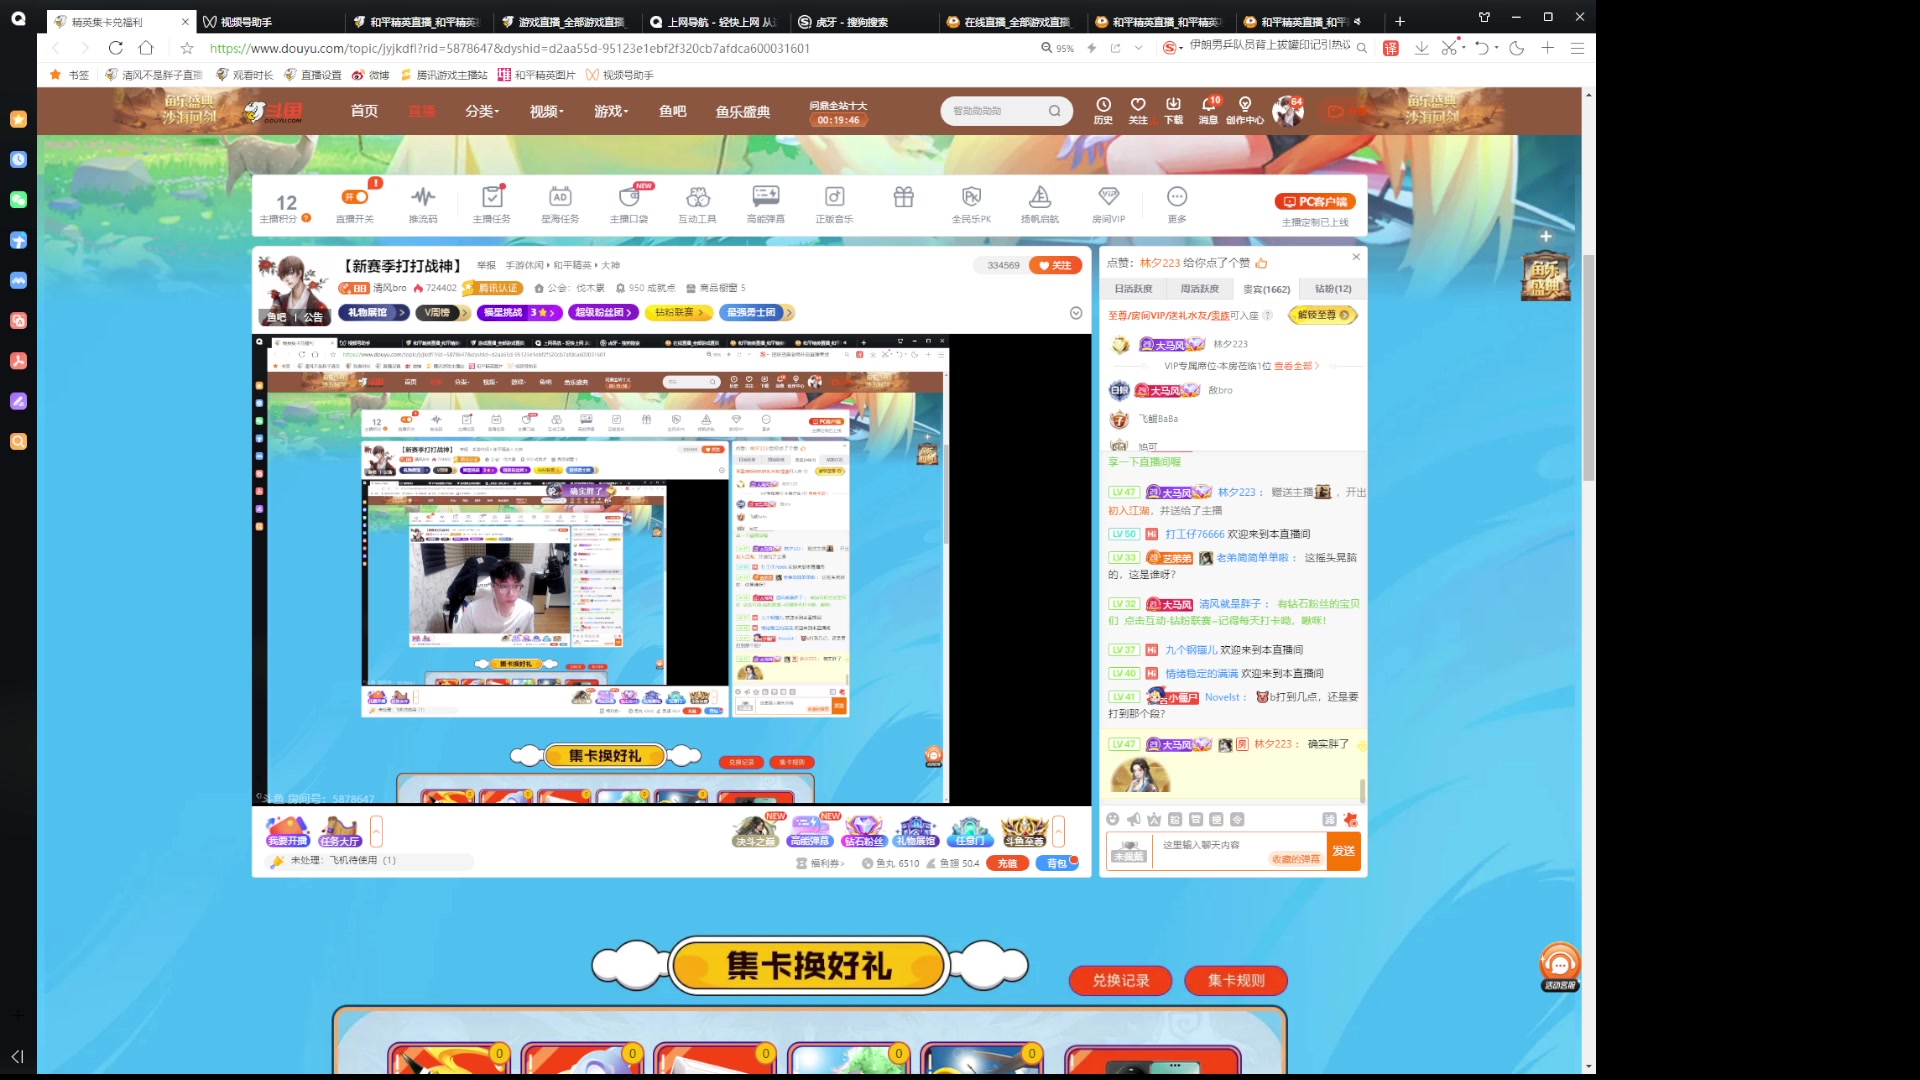
Task: Open 互动工具 interaction tools
Action: pos(698,203)
